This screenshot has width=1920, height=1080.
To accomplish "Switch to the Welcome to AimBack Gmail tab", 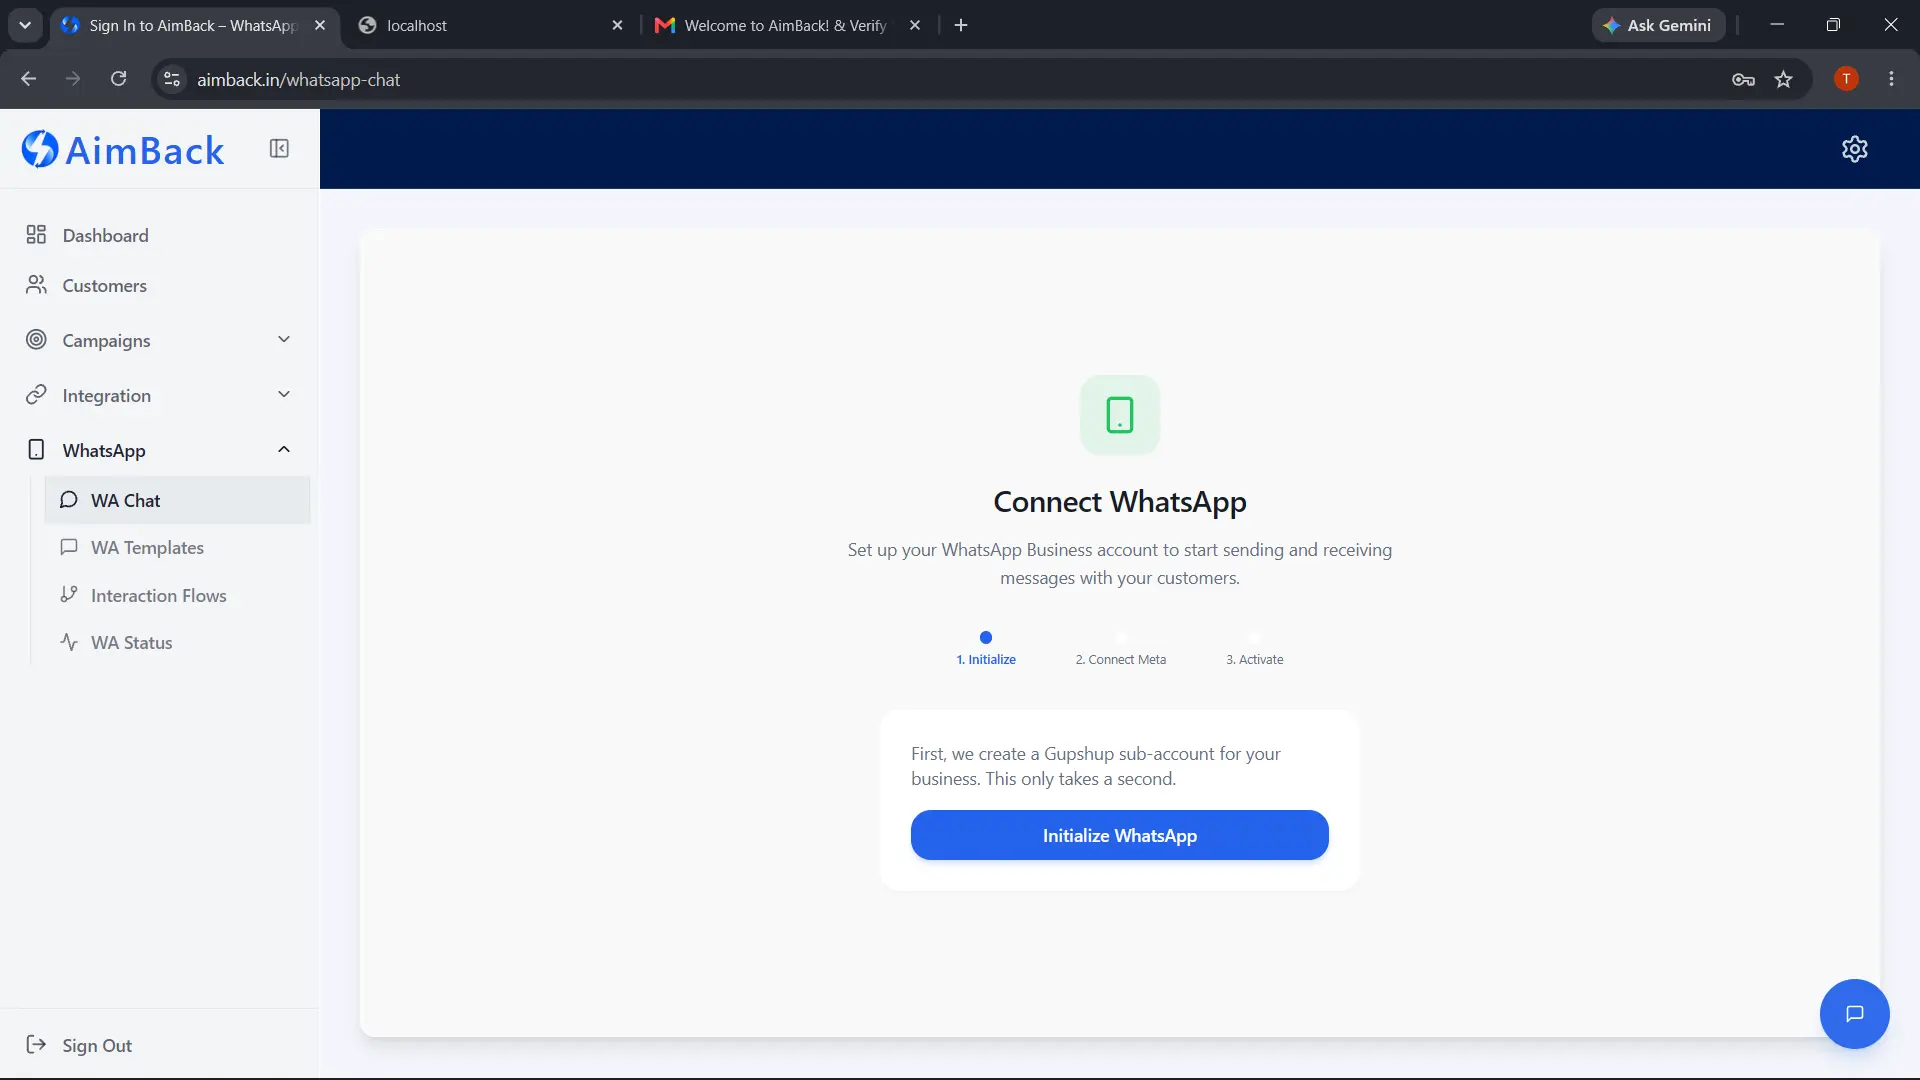I will [785, 25].
